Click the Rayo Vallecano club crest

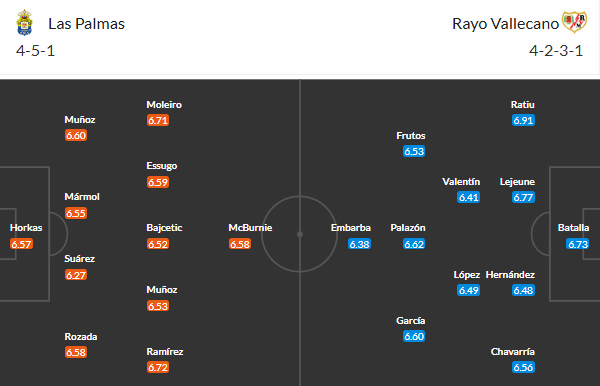[574, 22]
